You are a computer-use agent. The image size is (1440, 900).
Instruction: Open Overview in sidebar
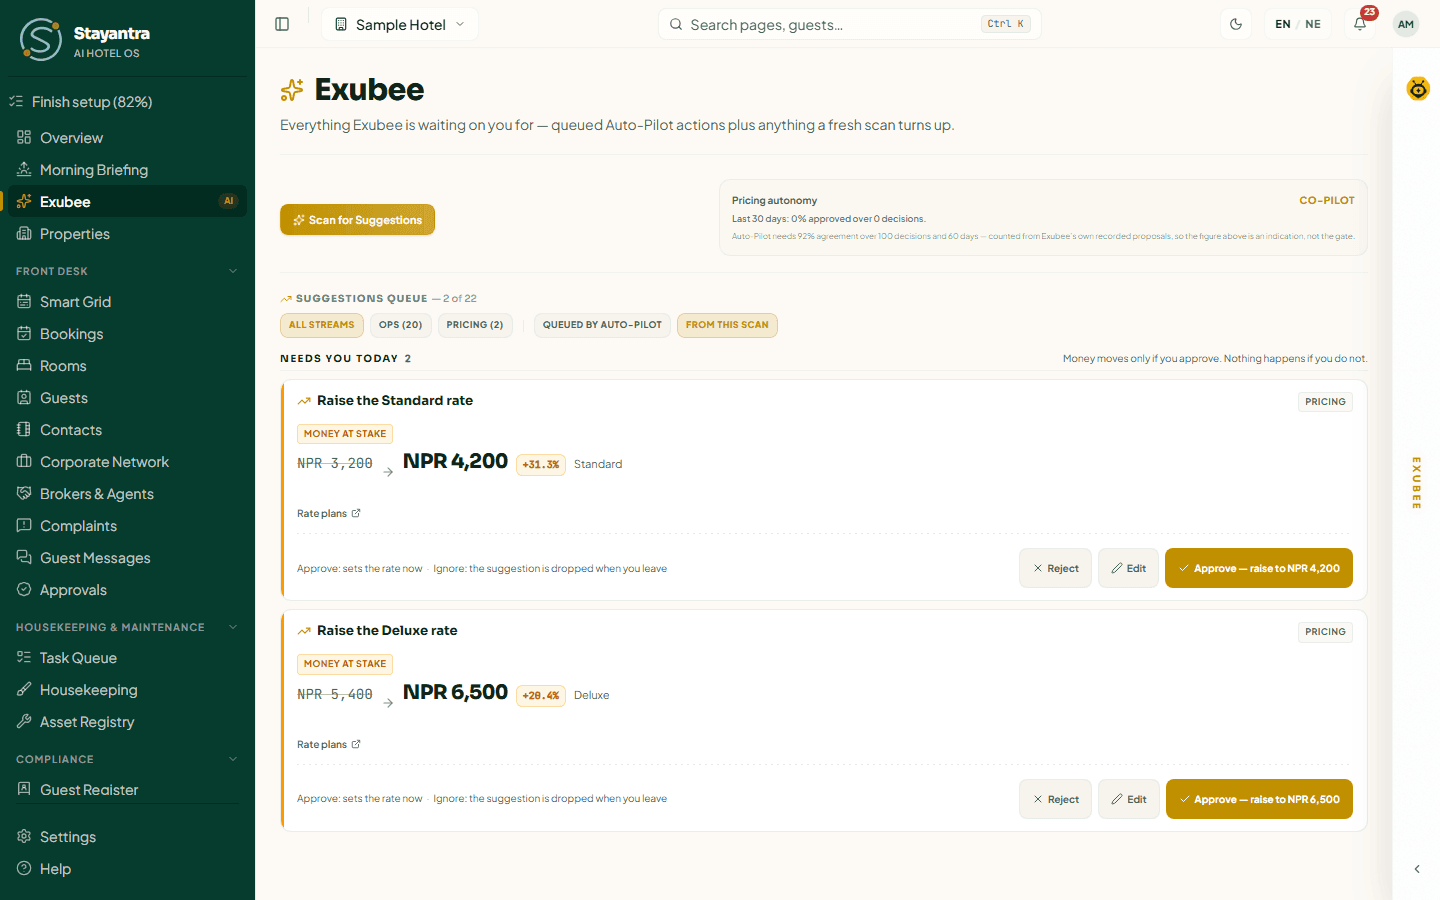(127, 138)
